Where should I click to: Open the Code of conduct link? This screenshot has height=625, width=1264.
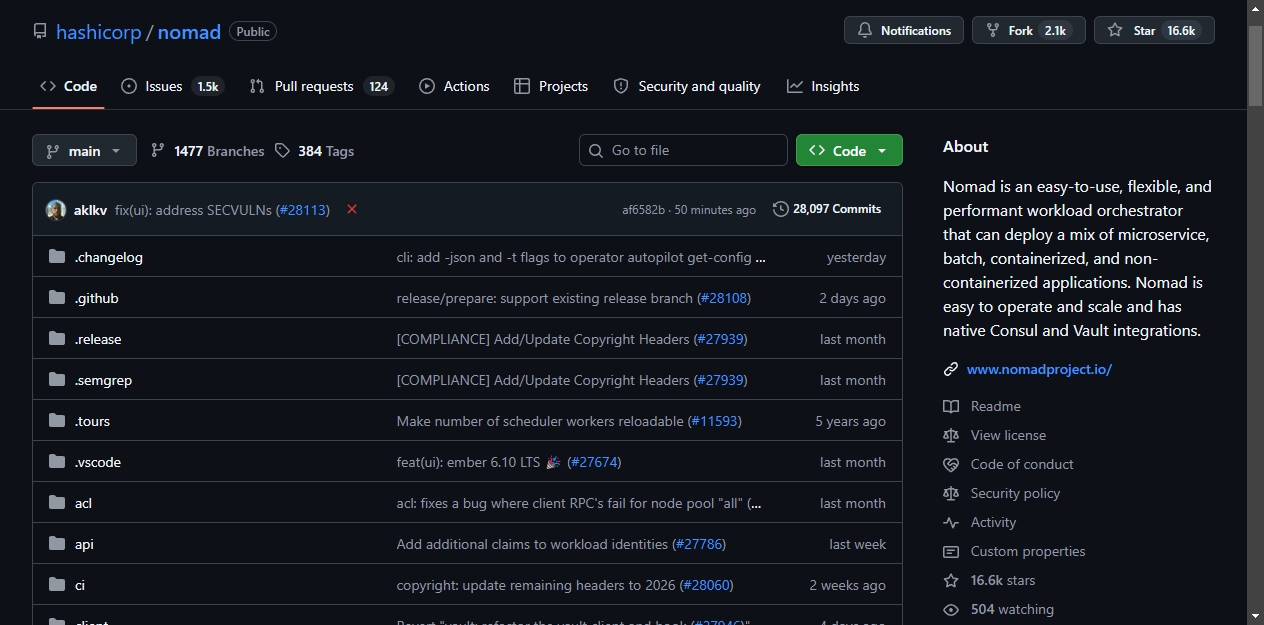pyautogui.click(x=1022, y=464)
